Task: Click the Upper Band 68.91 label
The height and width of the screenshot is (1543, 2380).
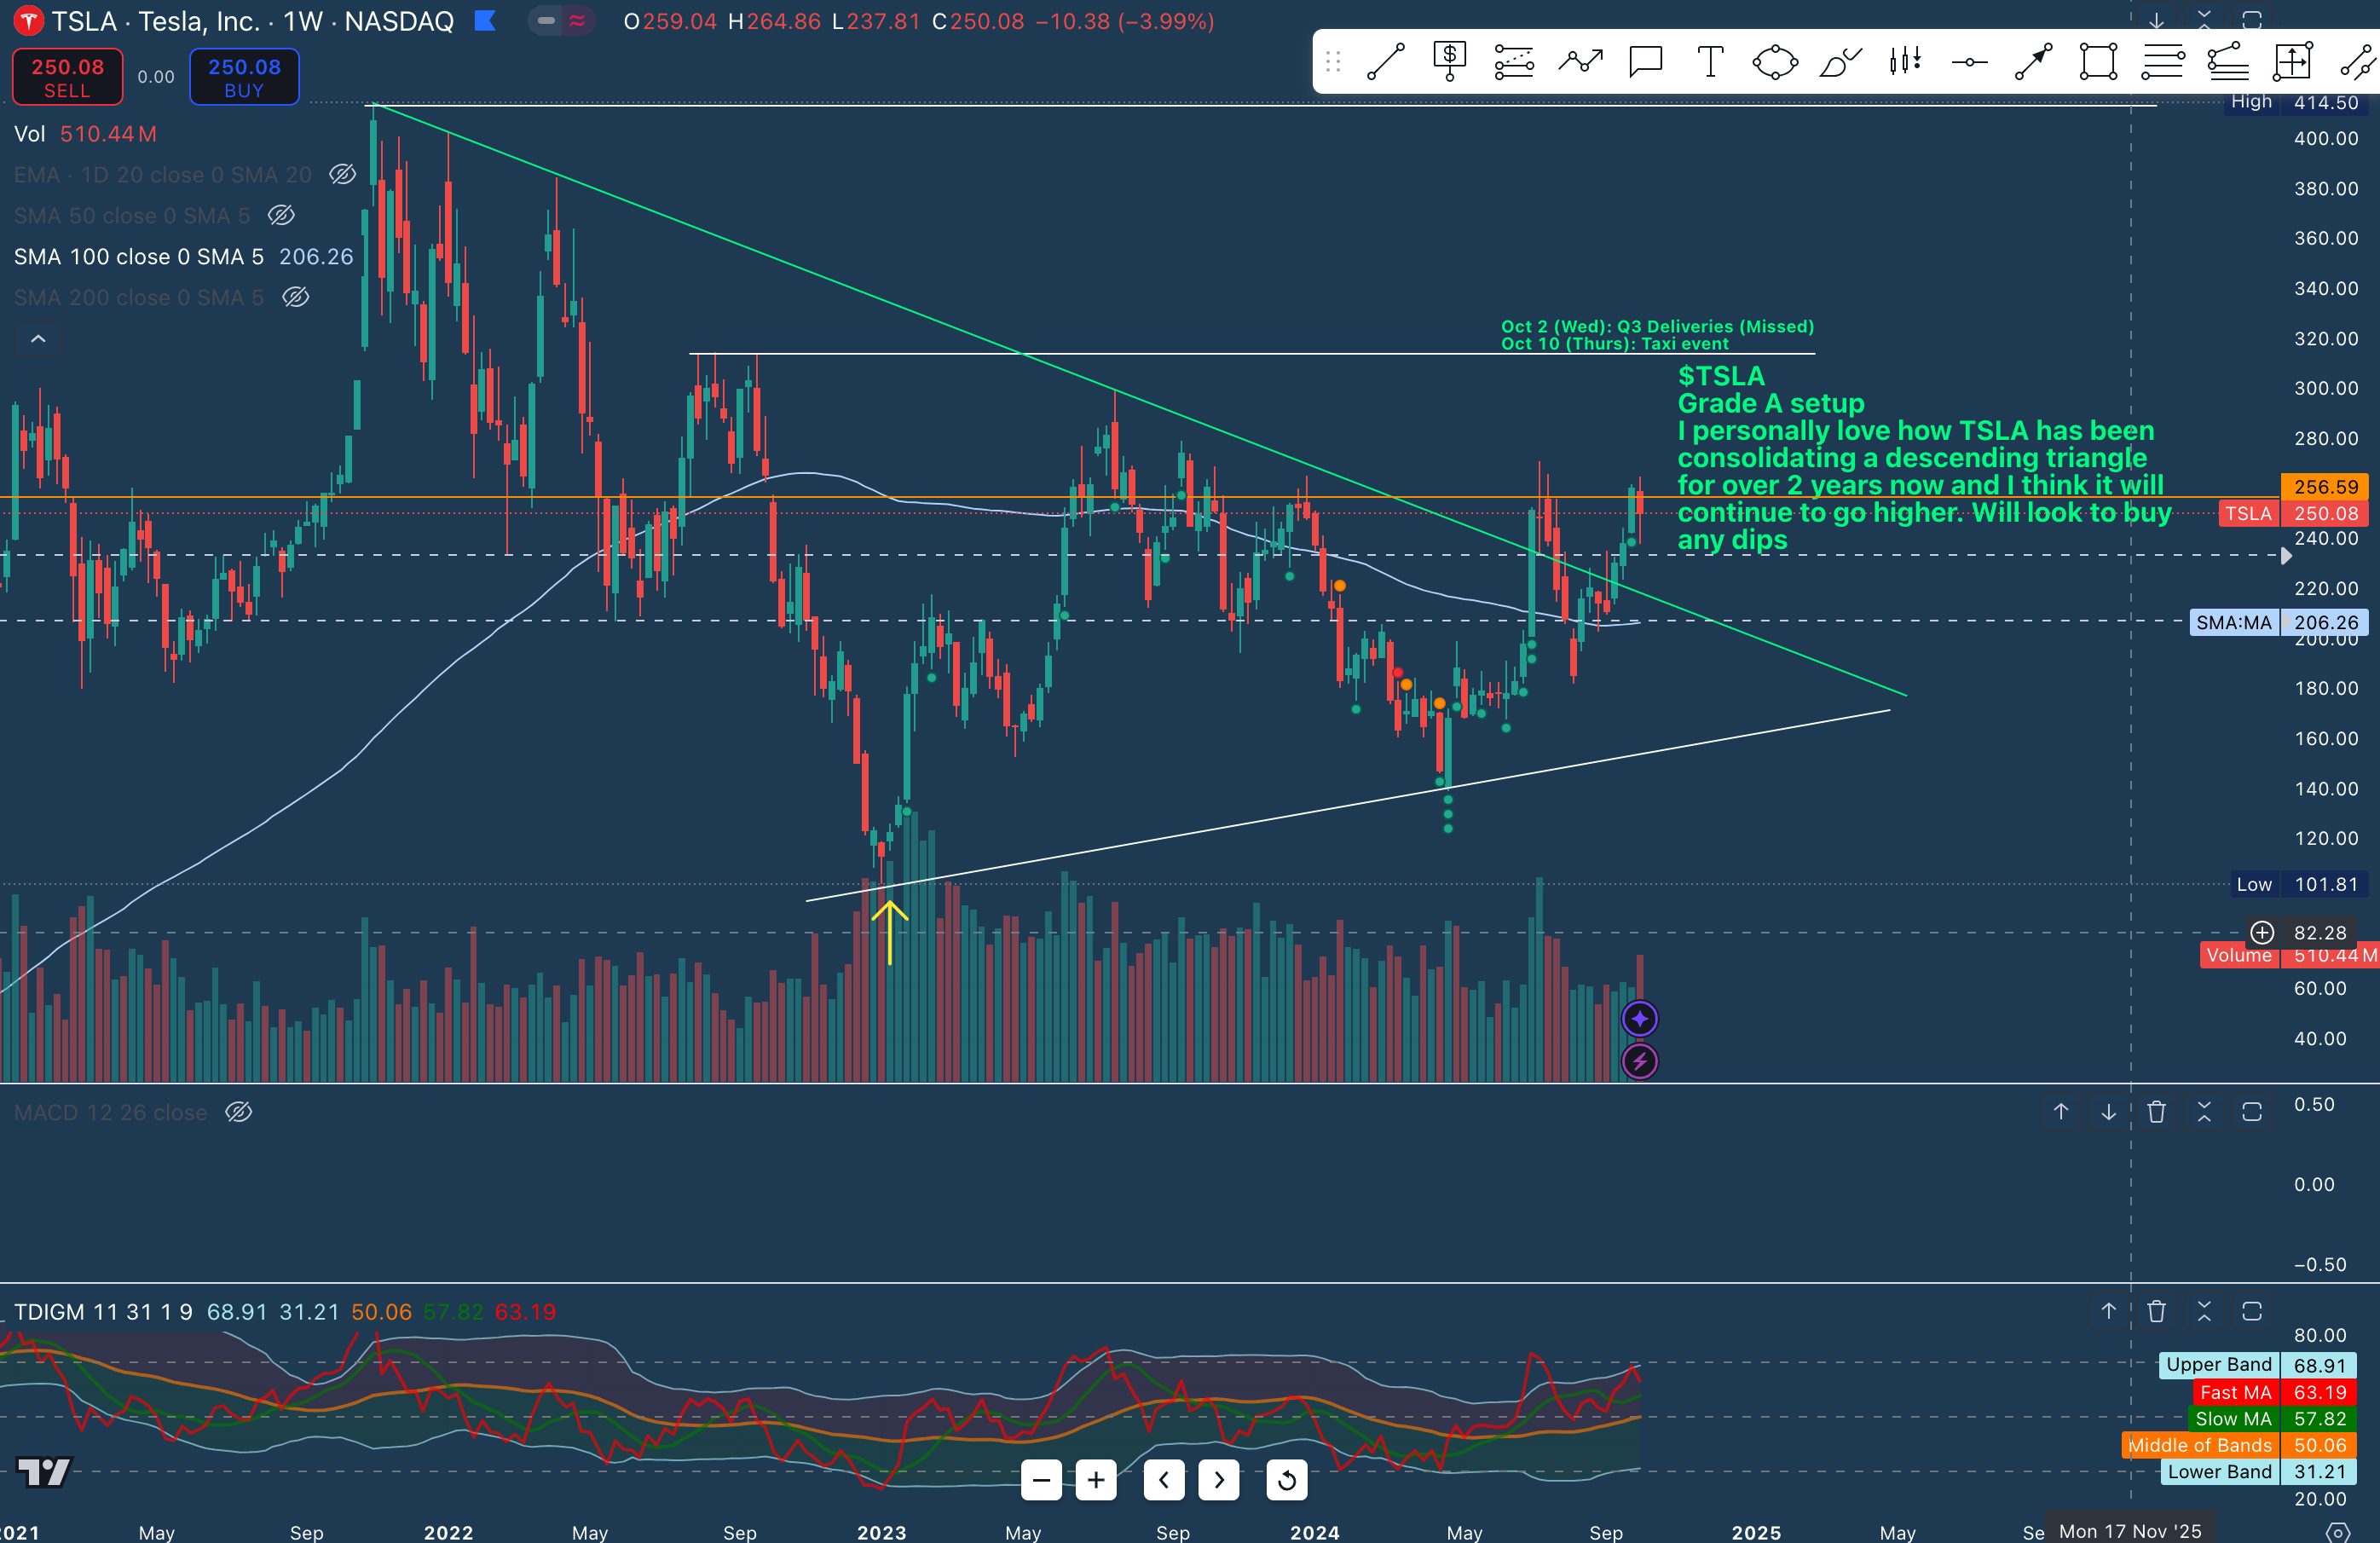Action: tap(2258, 1365)
